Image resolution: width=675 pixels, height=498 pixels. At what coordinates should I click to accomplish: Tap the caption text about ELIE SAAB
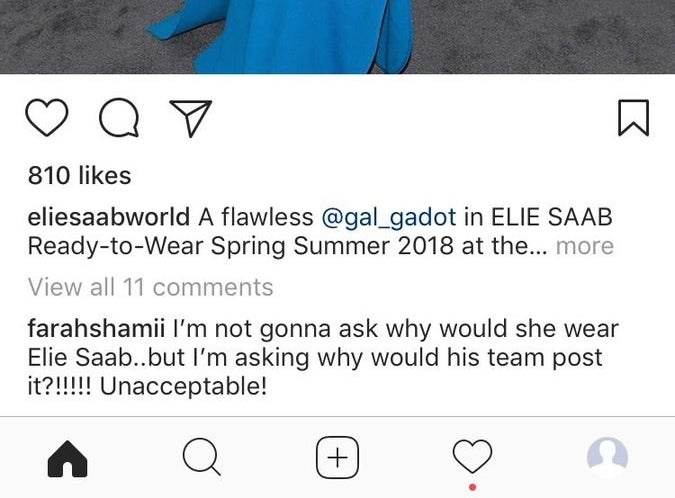pos(320,232)
